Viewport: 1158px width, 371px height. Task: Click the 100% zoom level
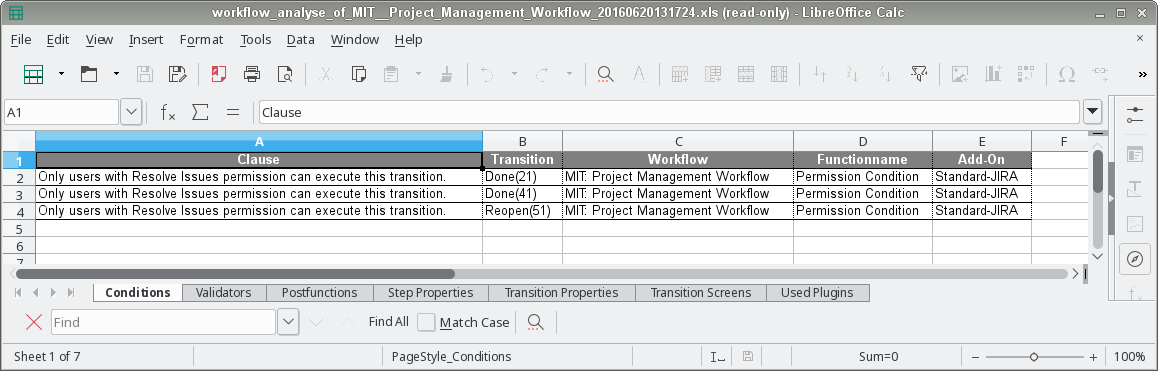point(1128,357)
